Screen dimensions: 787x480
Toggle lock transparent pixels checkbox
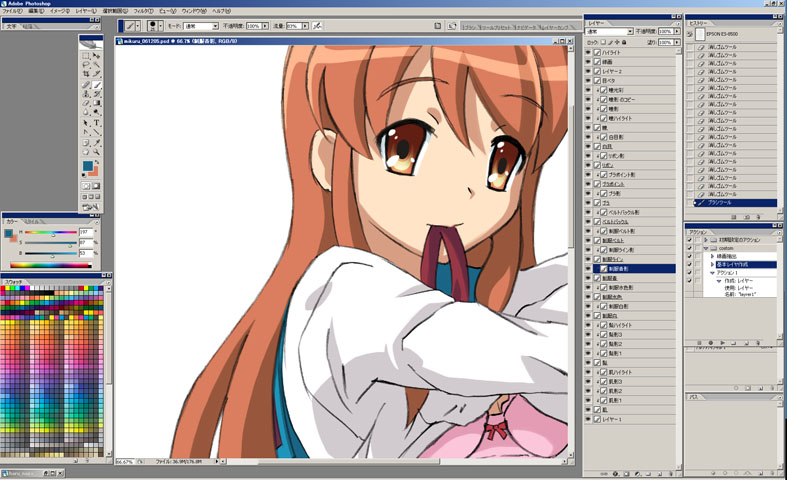[x=603, y=43]
